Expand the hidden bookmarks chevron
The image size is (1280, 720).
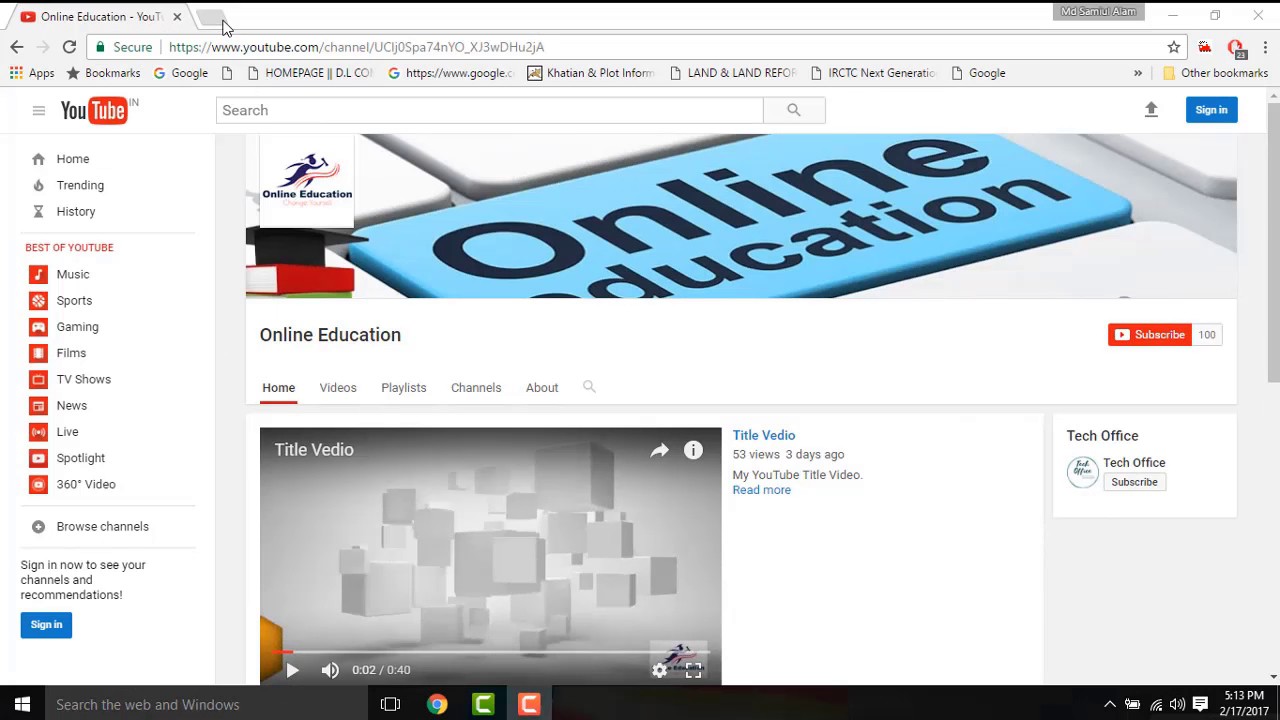1137,73
